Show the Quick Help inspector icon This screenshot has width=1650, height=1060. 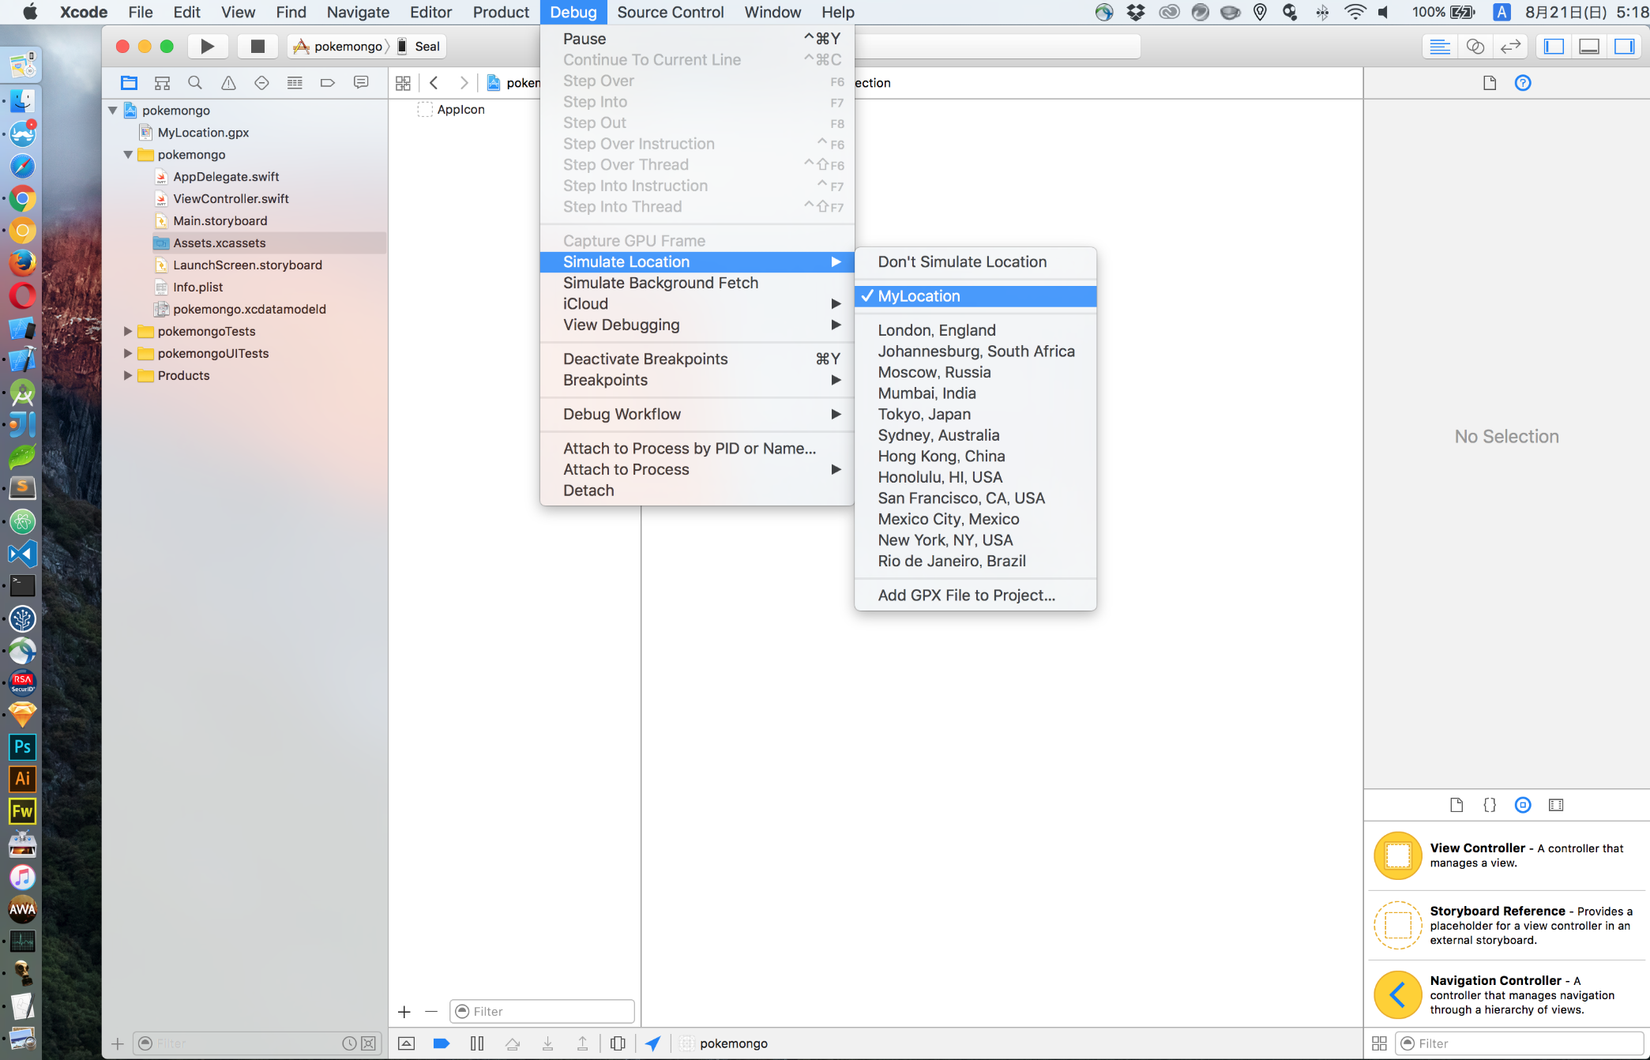tap(1523, 83)
